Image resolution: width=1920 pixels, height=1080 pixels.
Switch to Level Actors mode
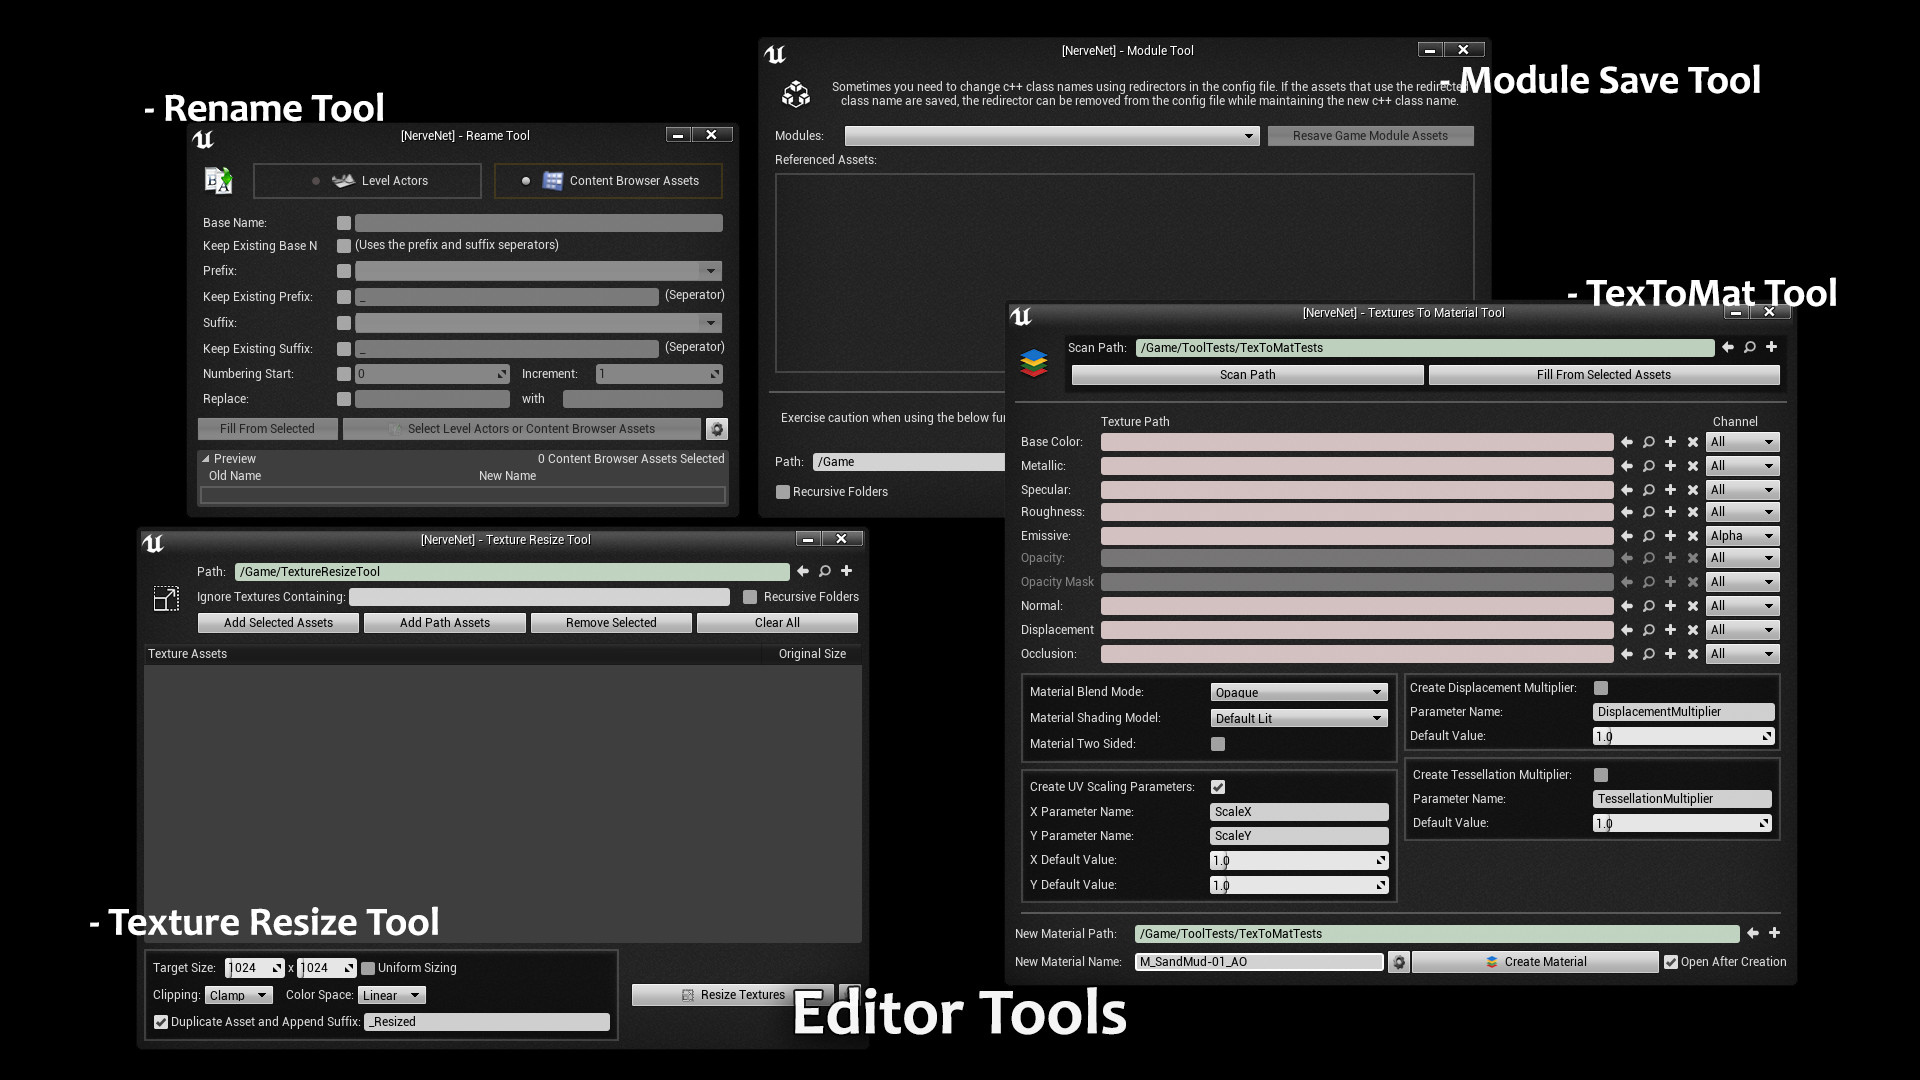tap(367, 181)
